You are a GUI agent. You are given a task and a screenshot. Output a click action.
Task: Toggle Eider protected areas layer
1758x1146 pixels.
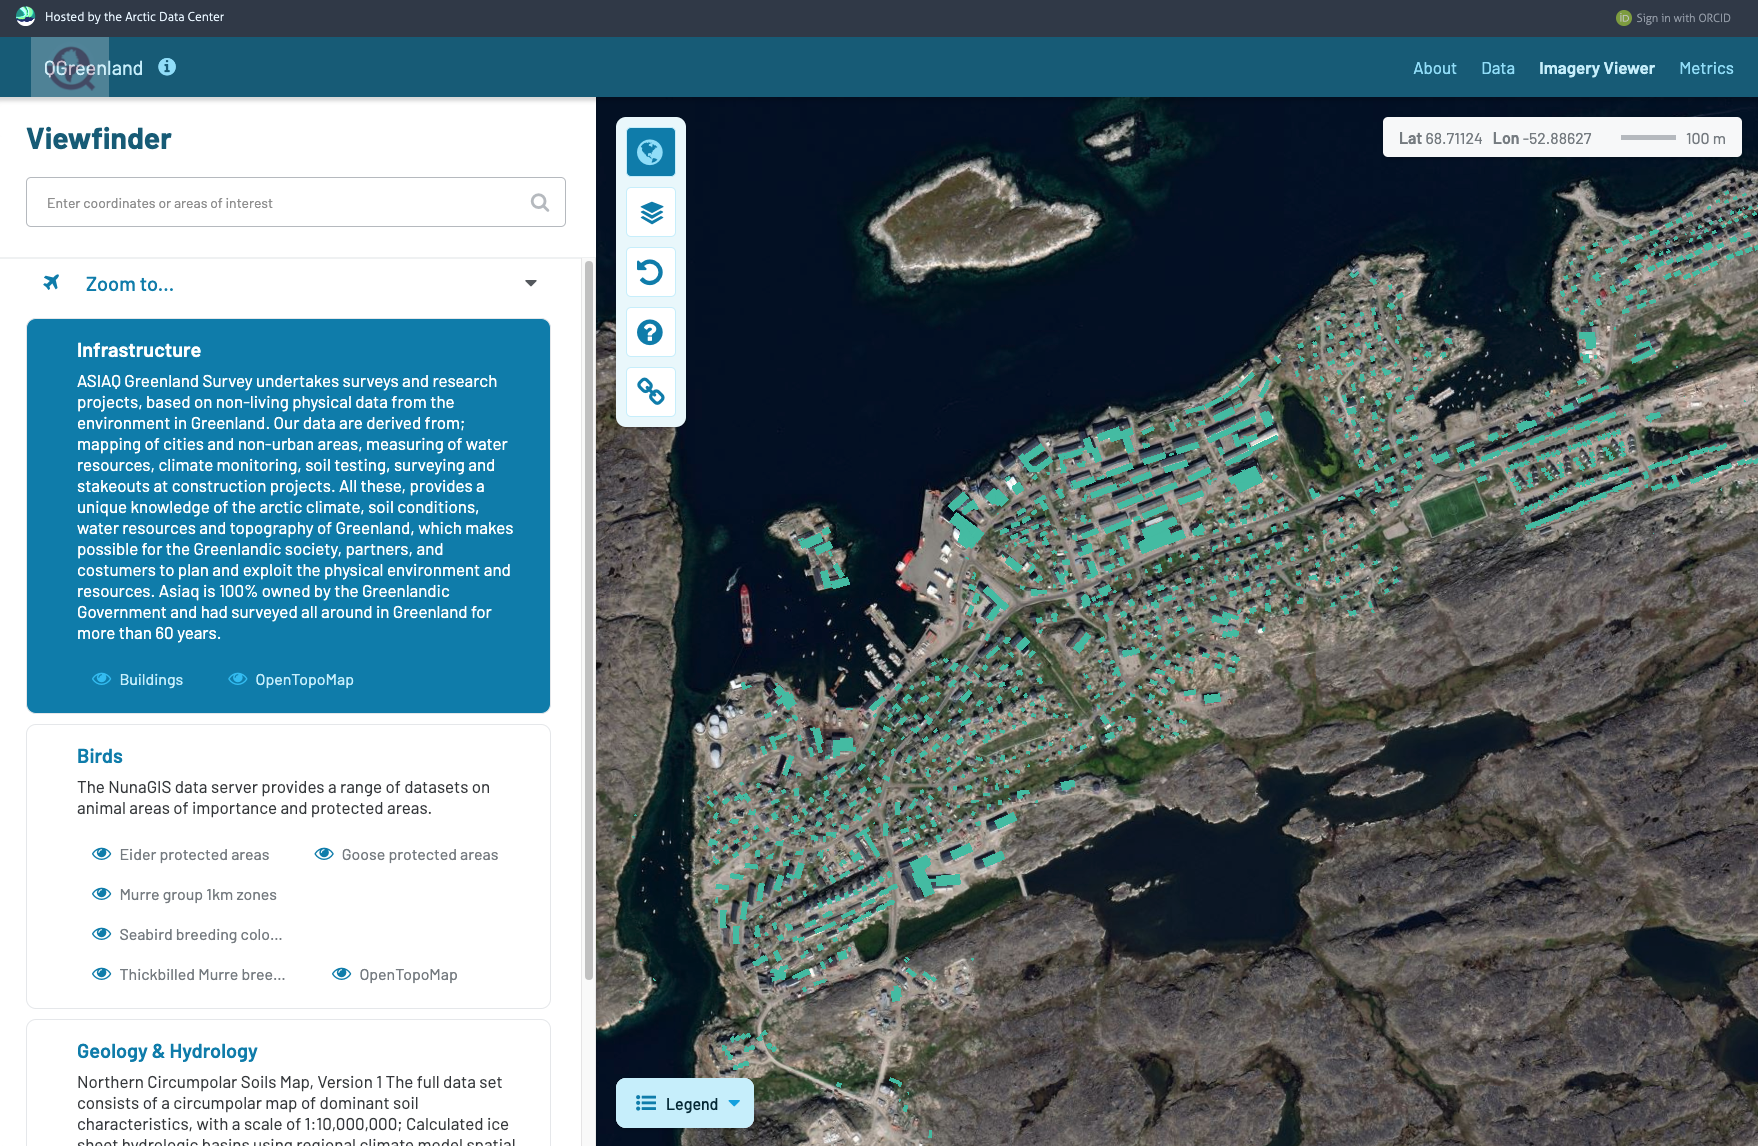102,854
